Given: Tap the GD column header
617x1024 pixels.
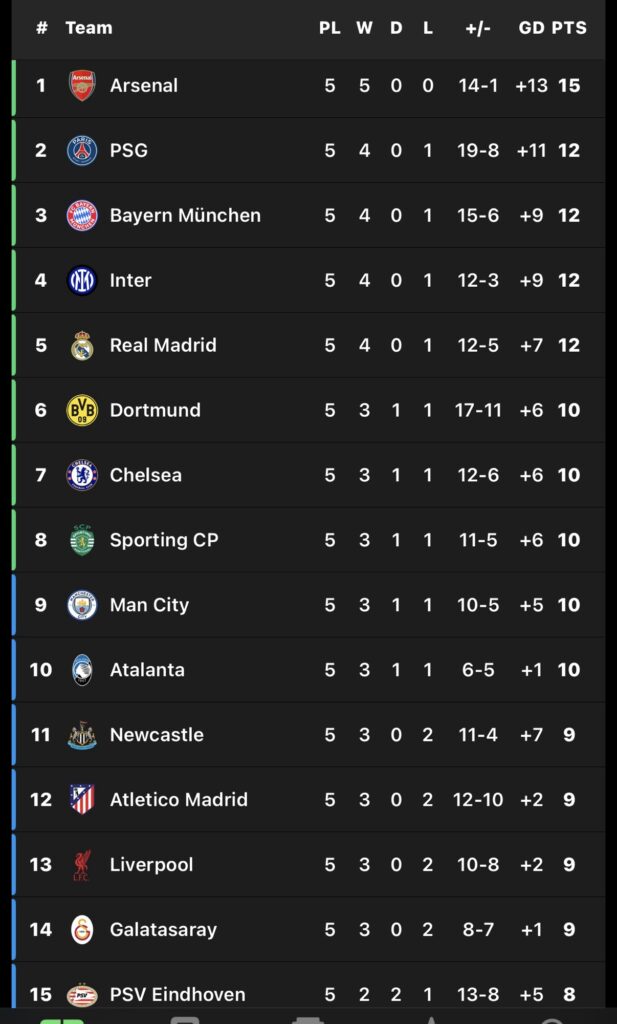Looking at the screenshot, I should [x=531, y=28].
